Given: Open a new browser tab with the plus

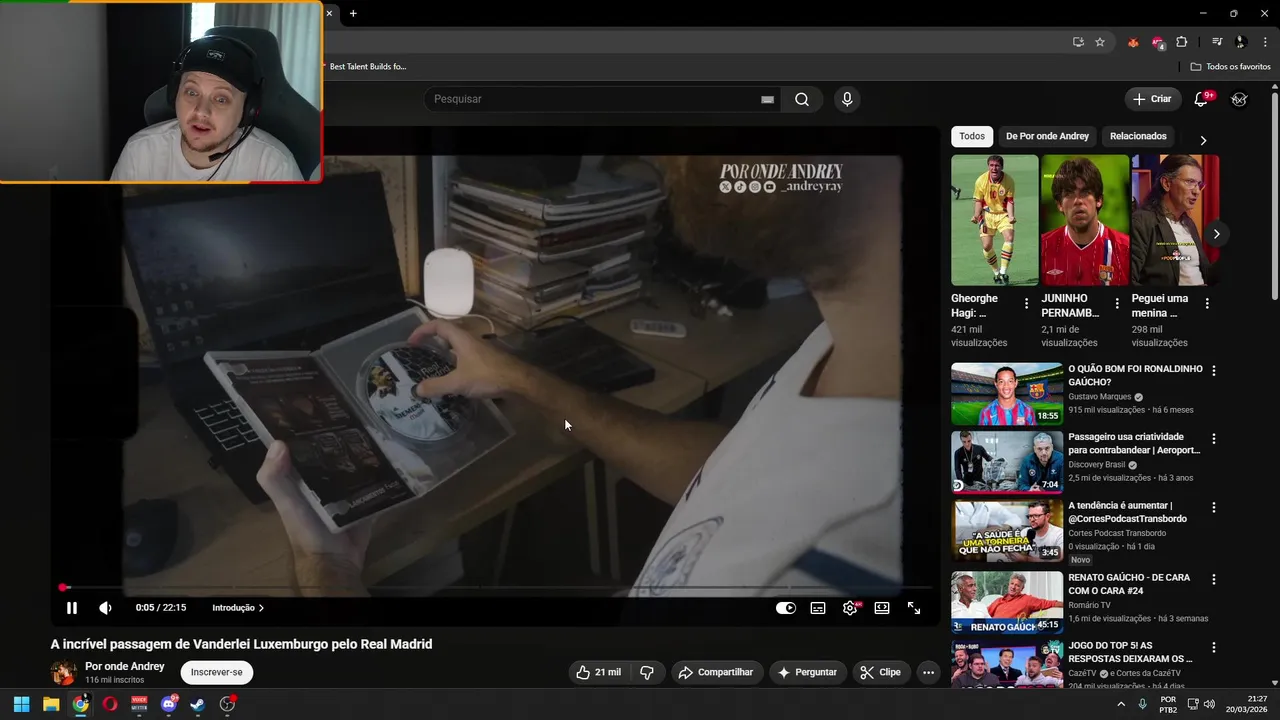Looking at the screenshot, I should point(353,13).
